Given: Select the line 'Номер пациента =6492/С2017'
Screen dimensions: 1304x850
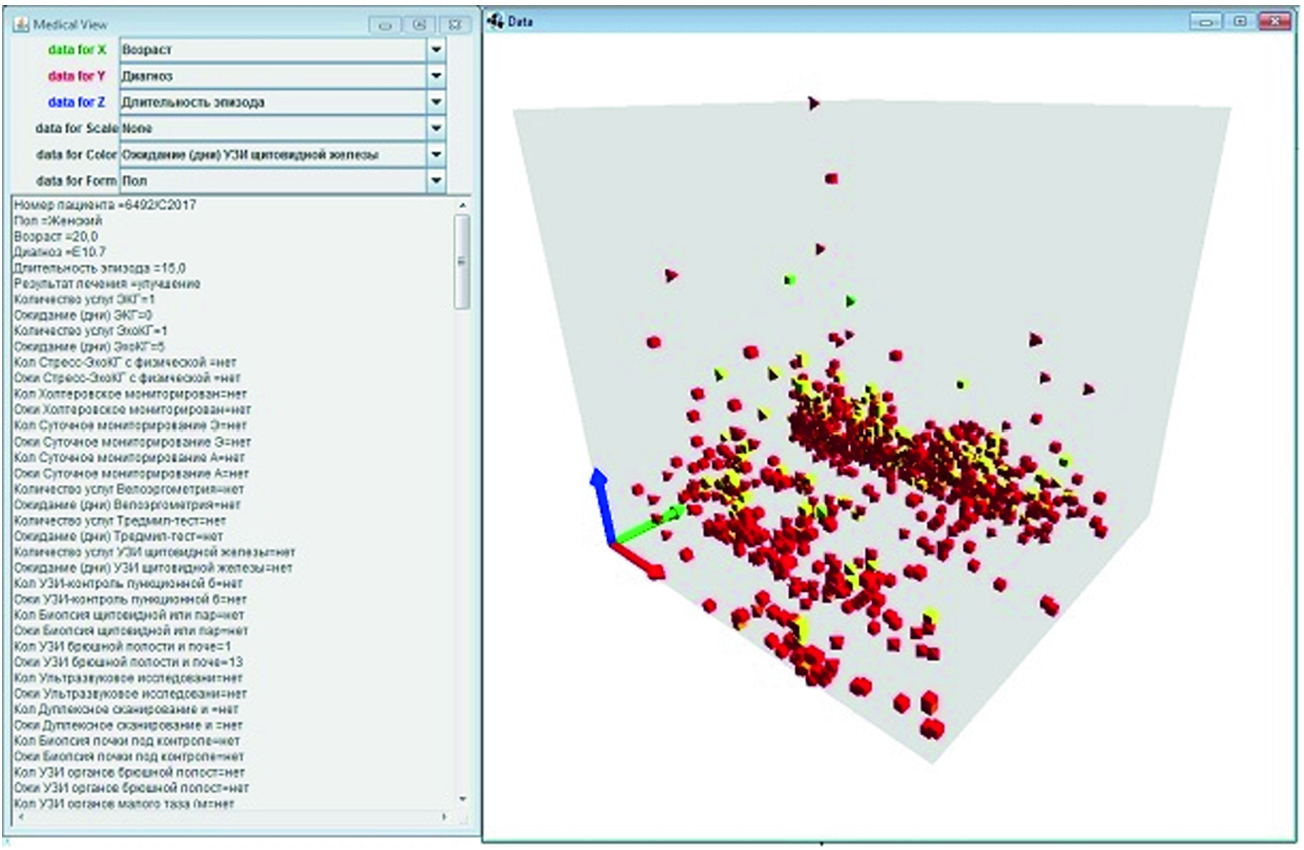Looking at the screenshot, I should click(105, 205).
